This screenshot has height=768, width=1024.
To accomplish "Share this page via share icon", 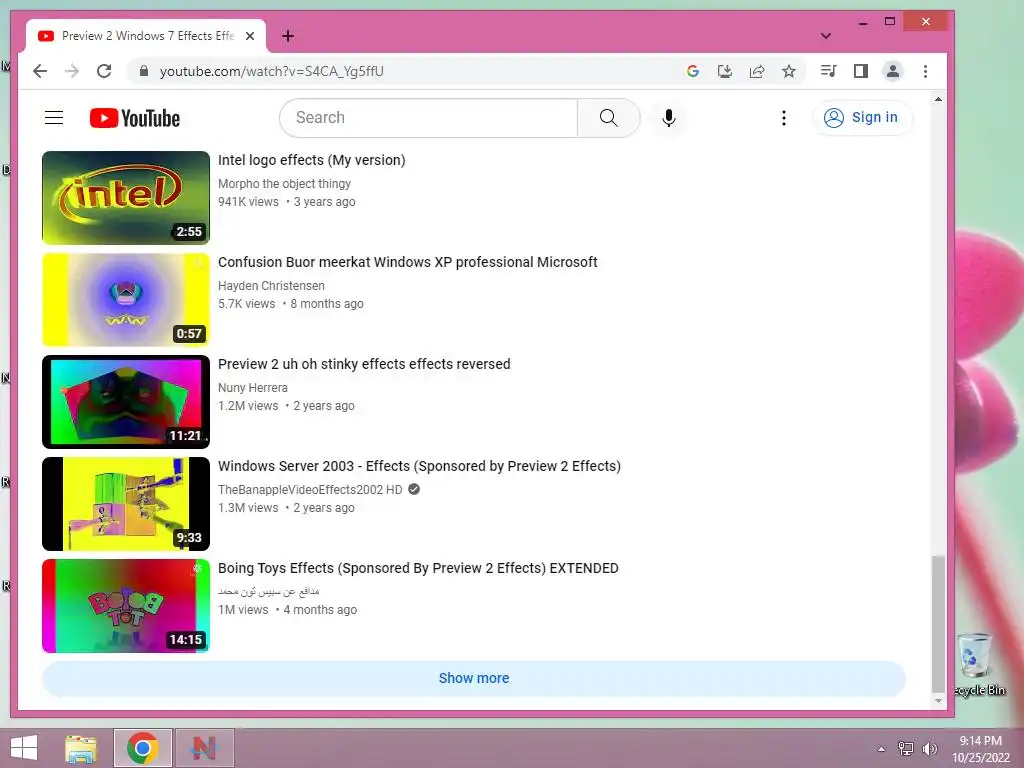I will coord(757,71).
